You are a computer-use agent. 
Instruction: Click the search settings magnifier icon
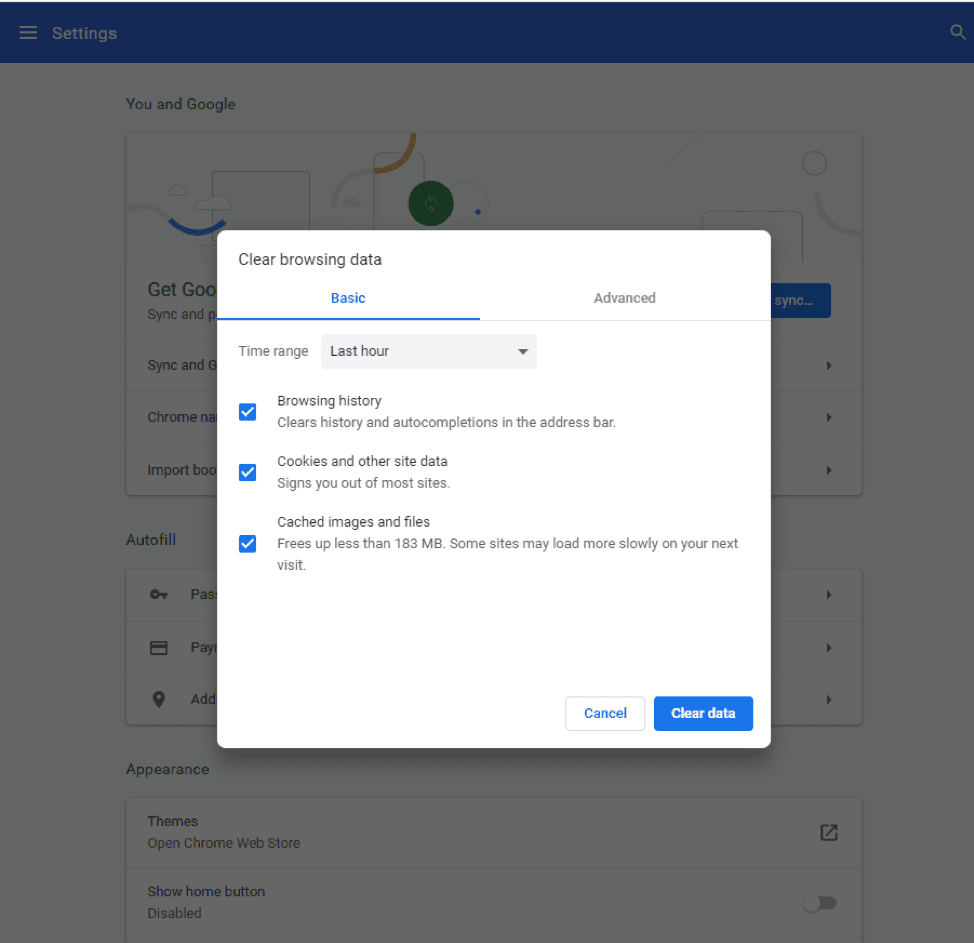point(957,32)
